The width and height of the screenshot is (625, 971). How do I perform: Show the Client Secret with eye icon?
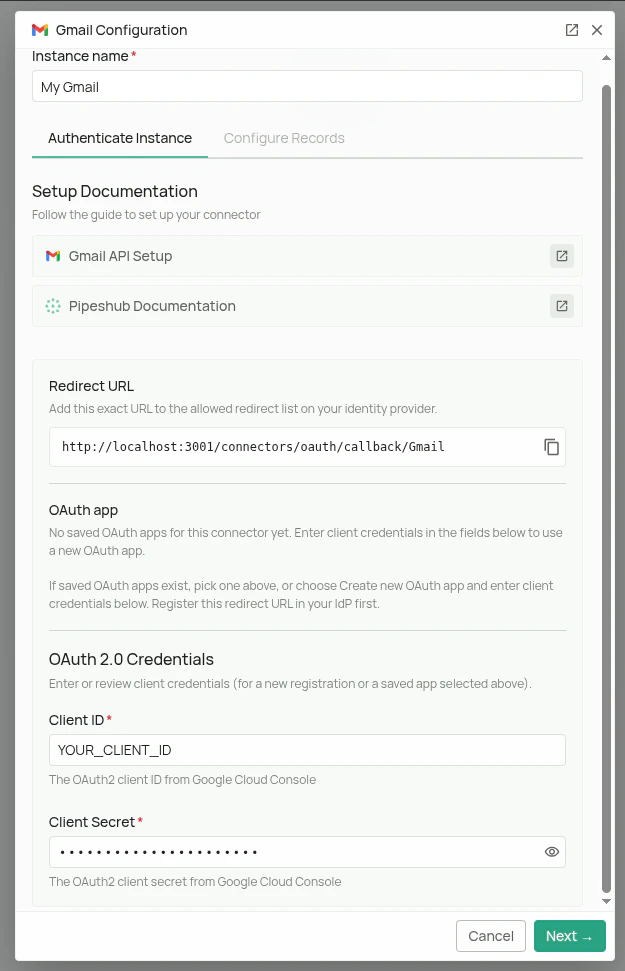[551, 851]
